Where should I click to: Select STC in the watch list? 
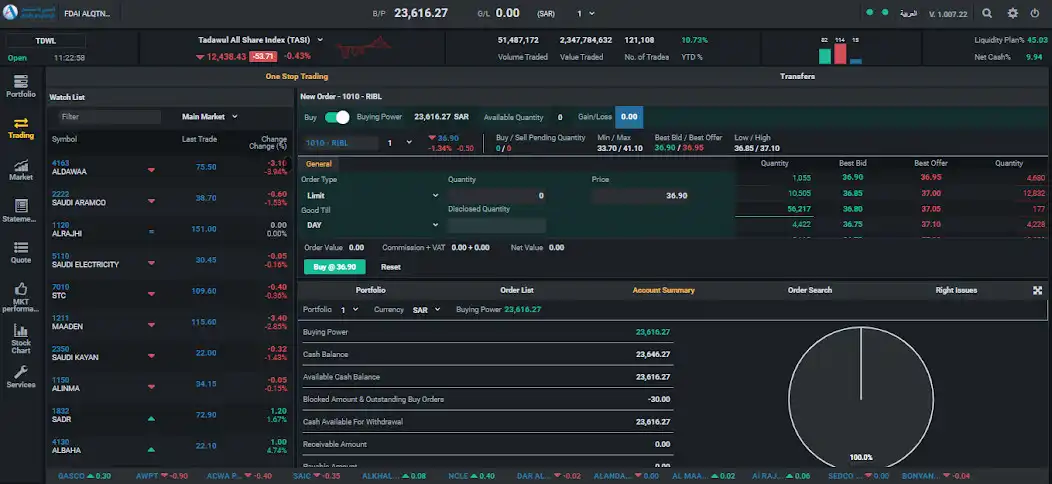pyautogui.click(x=170, y=291)
